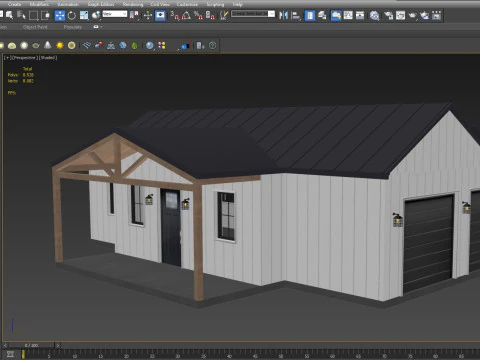Create a Sun light with the yellow sun icon
Image resolution: width=480 pixels, height=360 pixels.
(60, 45)
